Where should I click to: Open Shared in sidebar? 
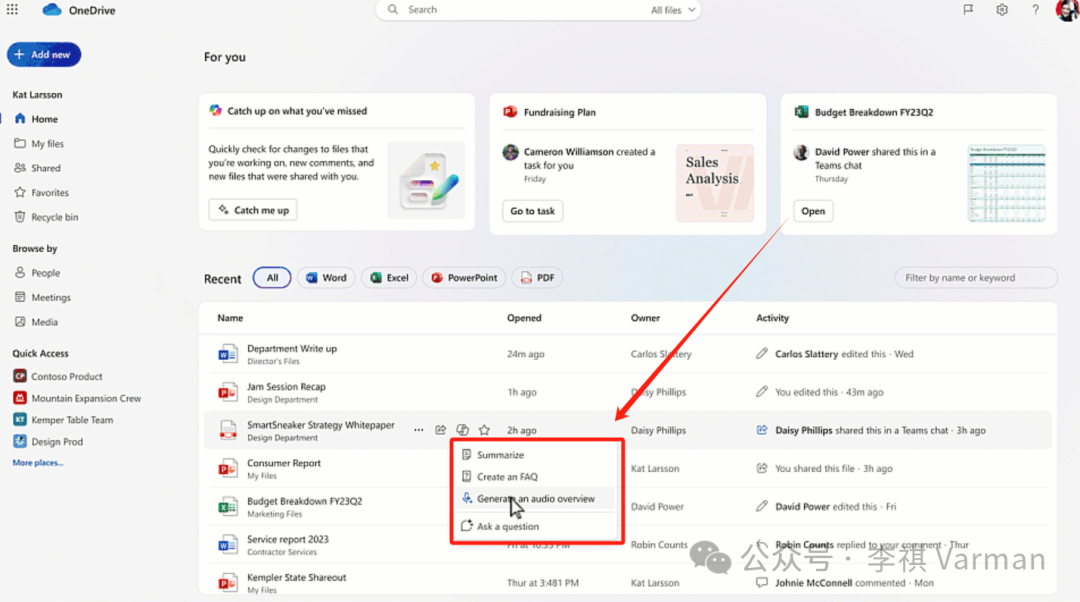click(x=38, y=168)
